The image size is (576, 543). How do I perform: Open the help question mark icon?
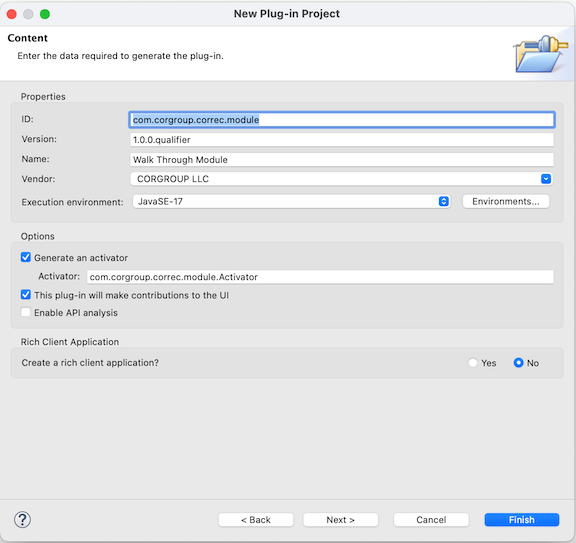click(22, 520)
